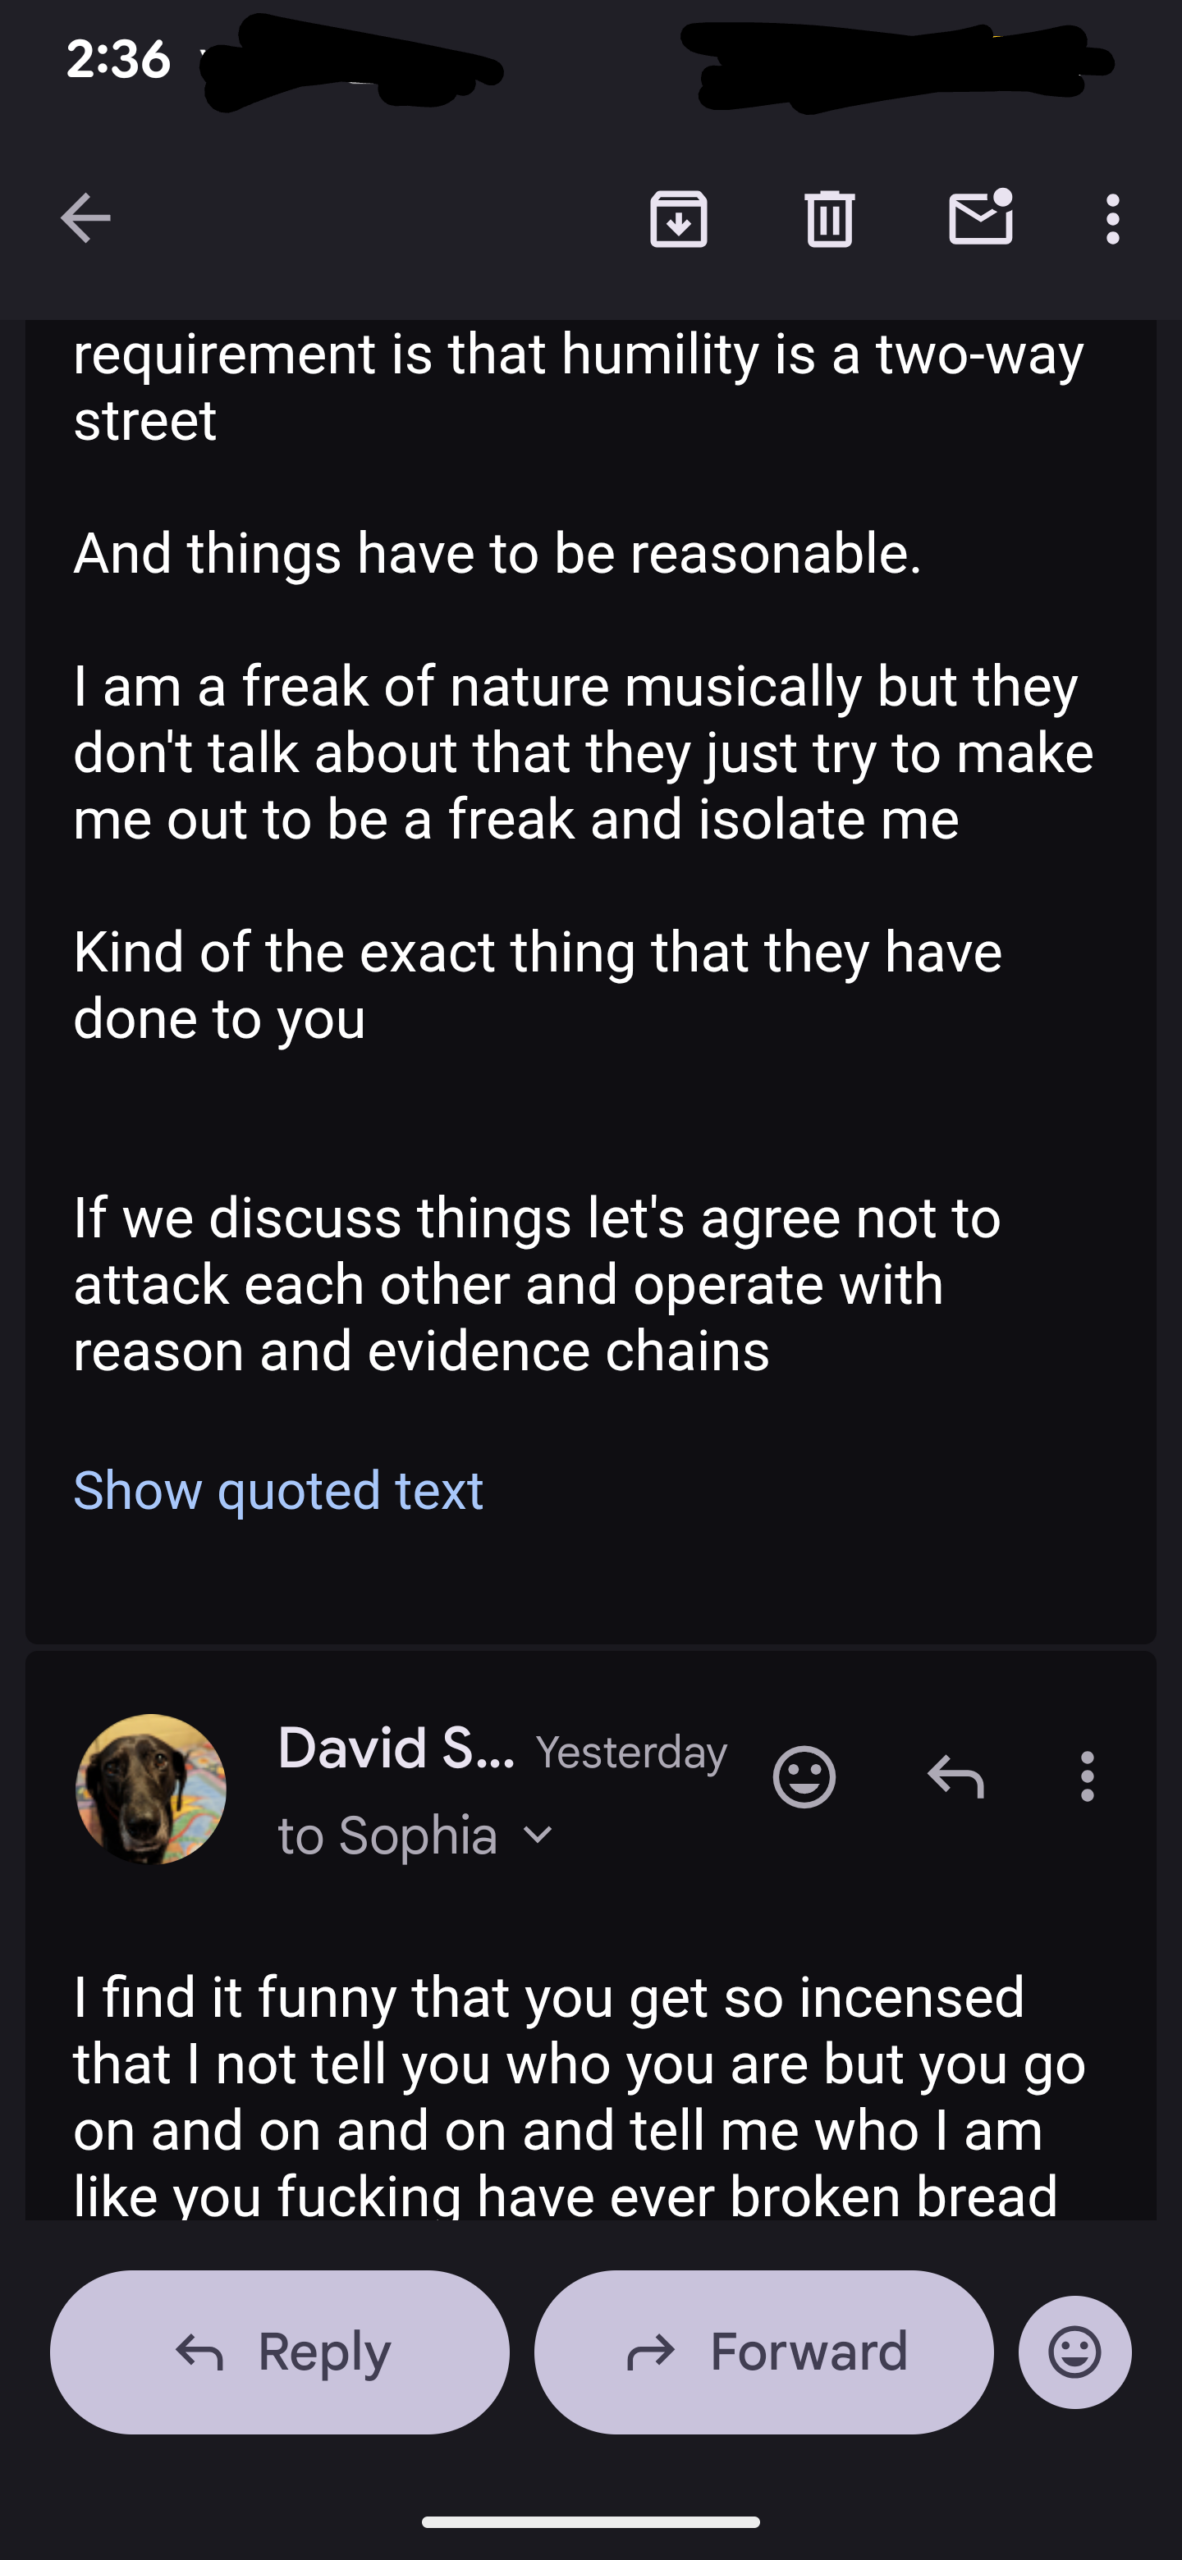Archive this email conversation
Viewport: 1182px width, 2560px height.
[679, 218]
